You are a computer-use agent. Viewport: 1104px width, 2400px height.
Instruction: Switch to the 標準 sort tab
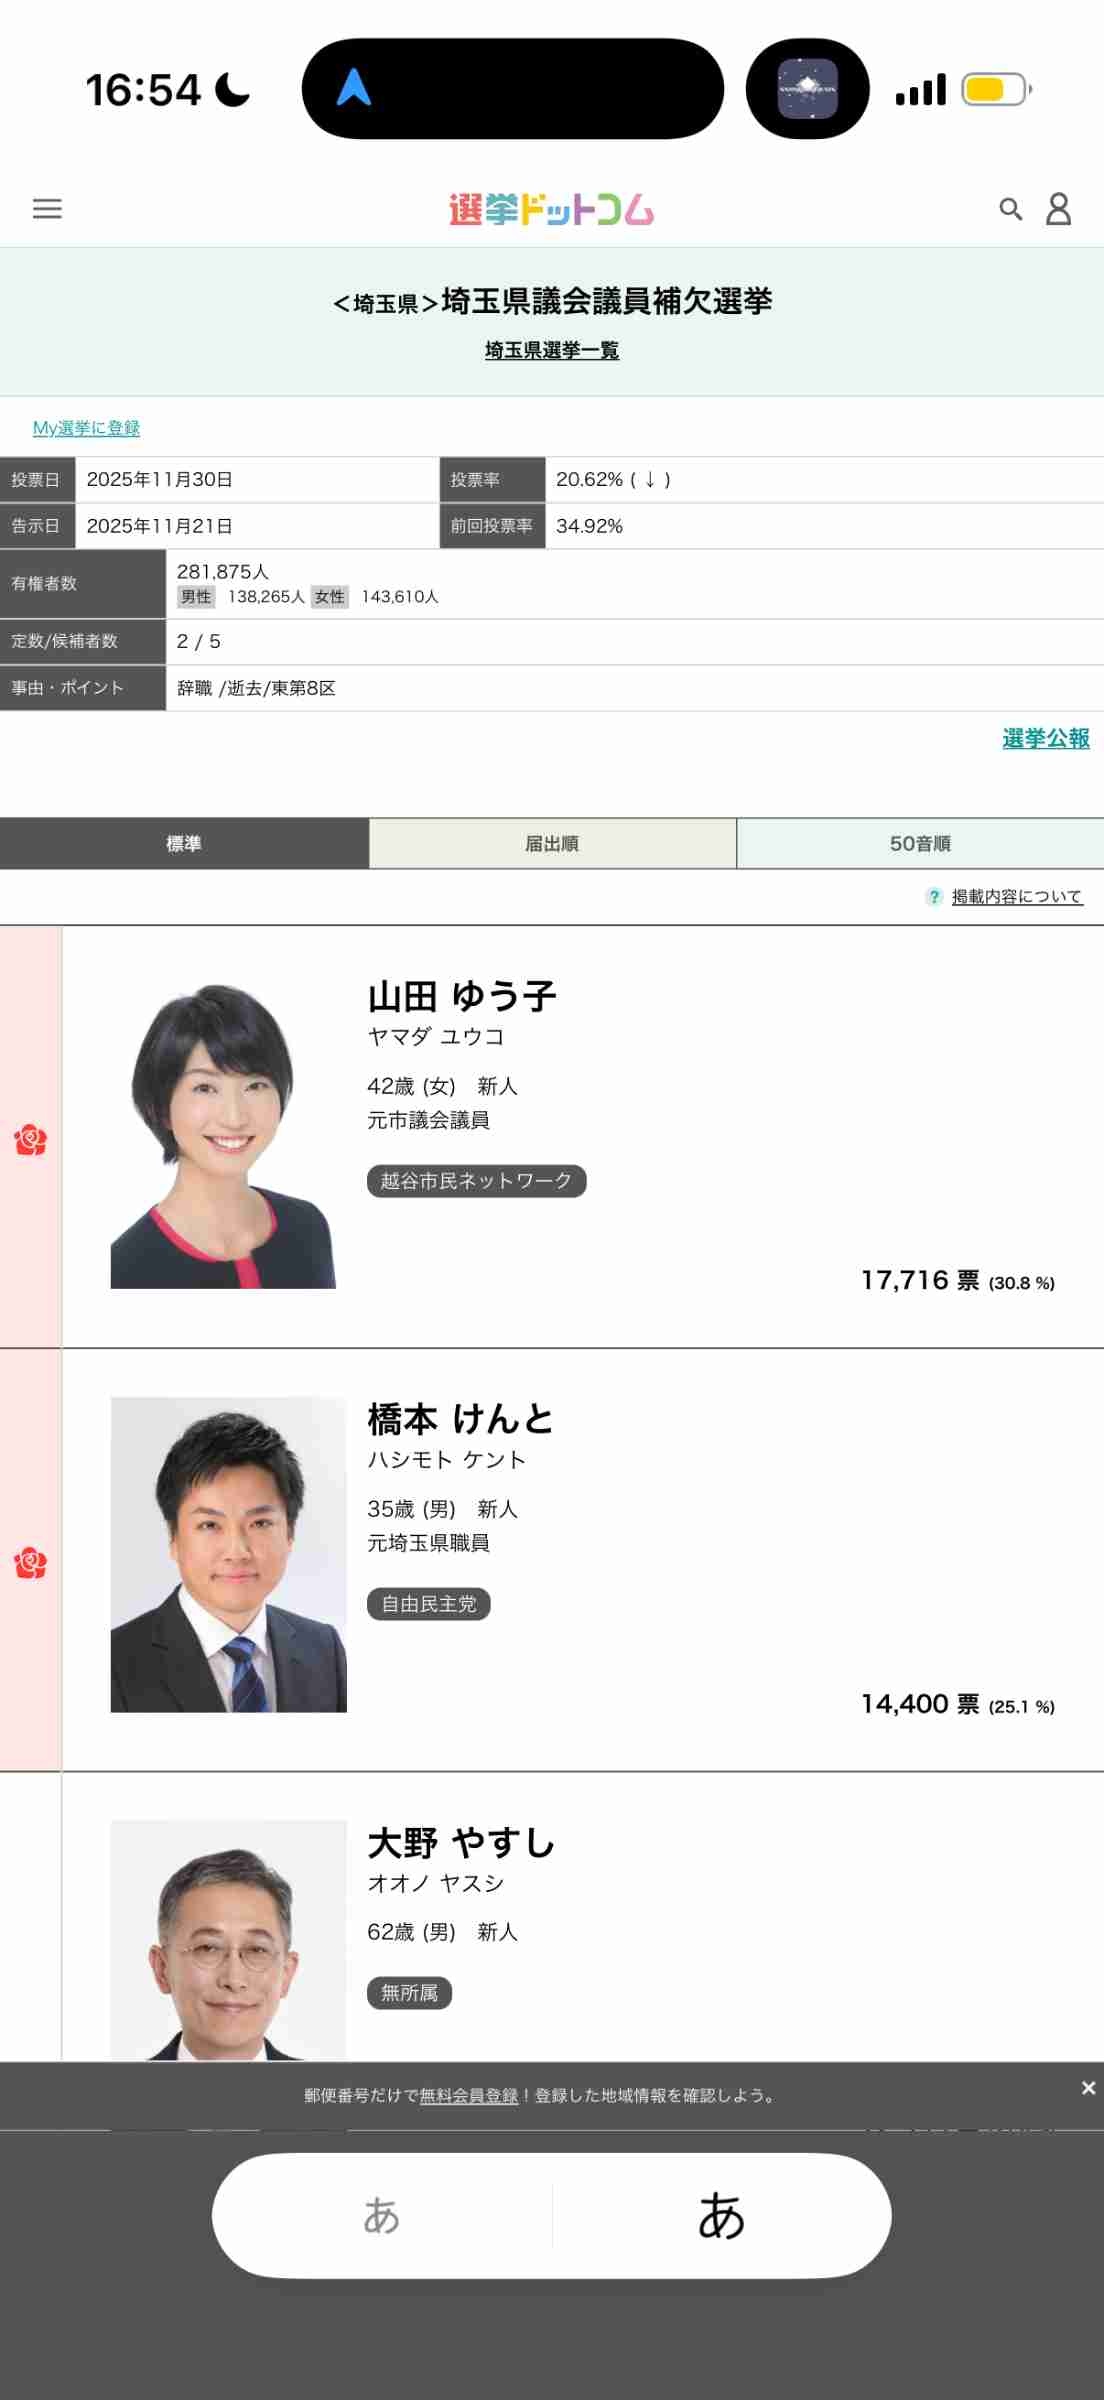coord(184,844)
